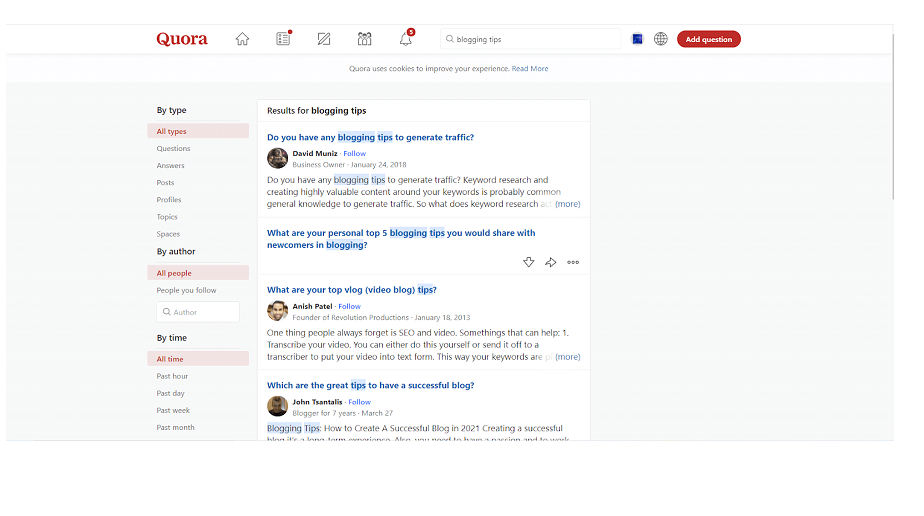Open Anish Patel's profile name link
Screen dimensions: 924x516
pos(312,306)
